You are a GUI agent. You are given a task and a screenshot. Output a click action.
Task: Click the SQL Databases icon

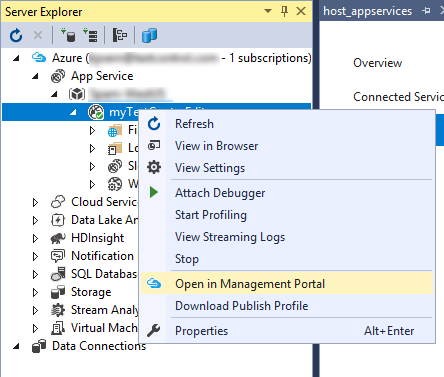(58, 274)
